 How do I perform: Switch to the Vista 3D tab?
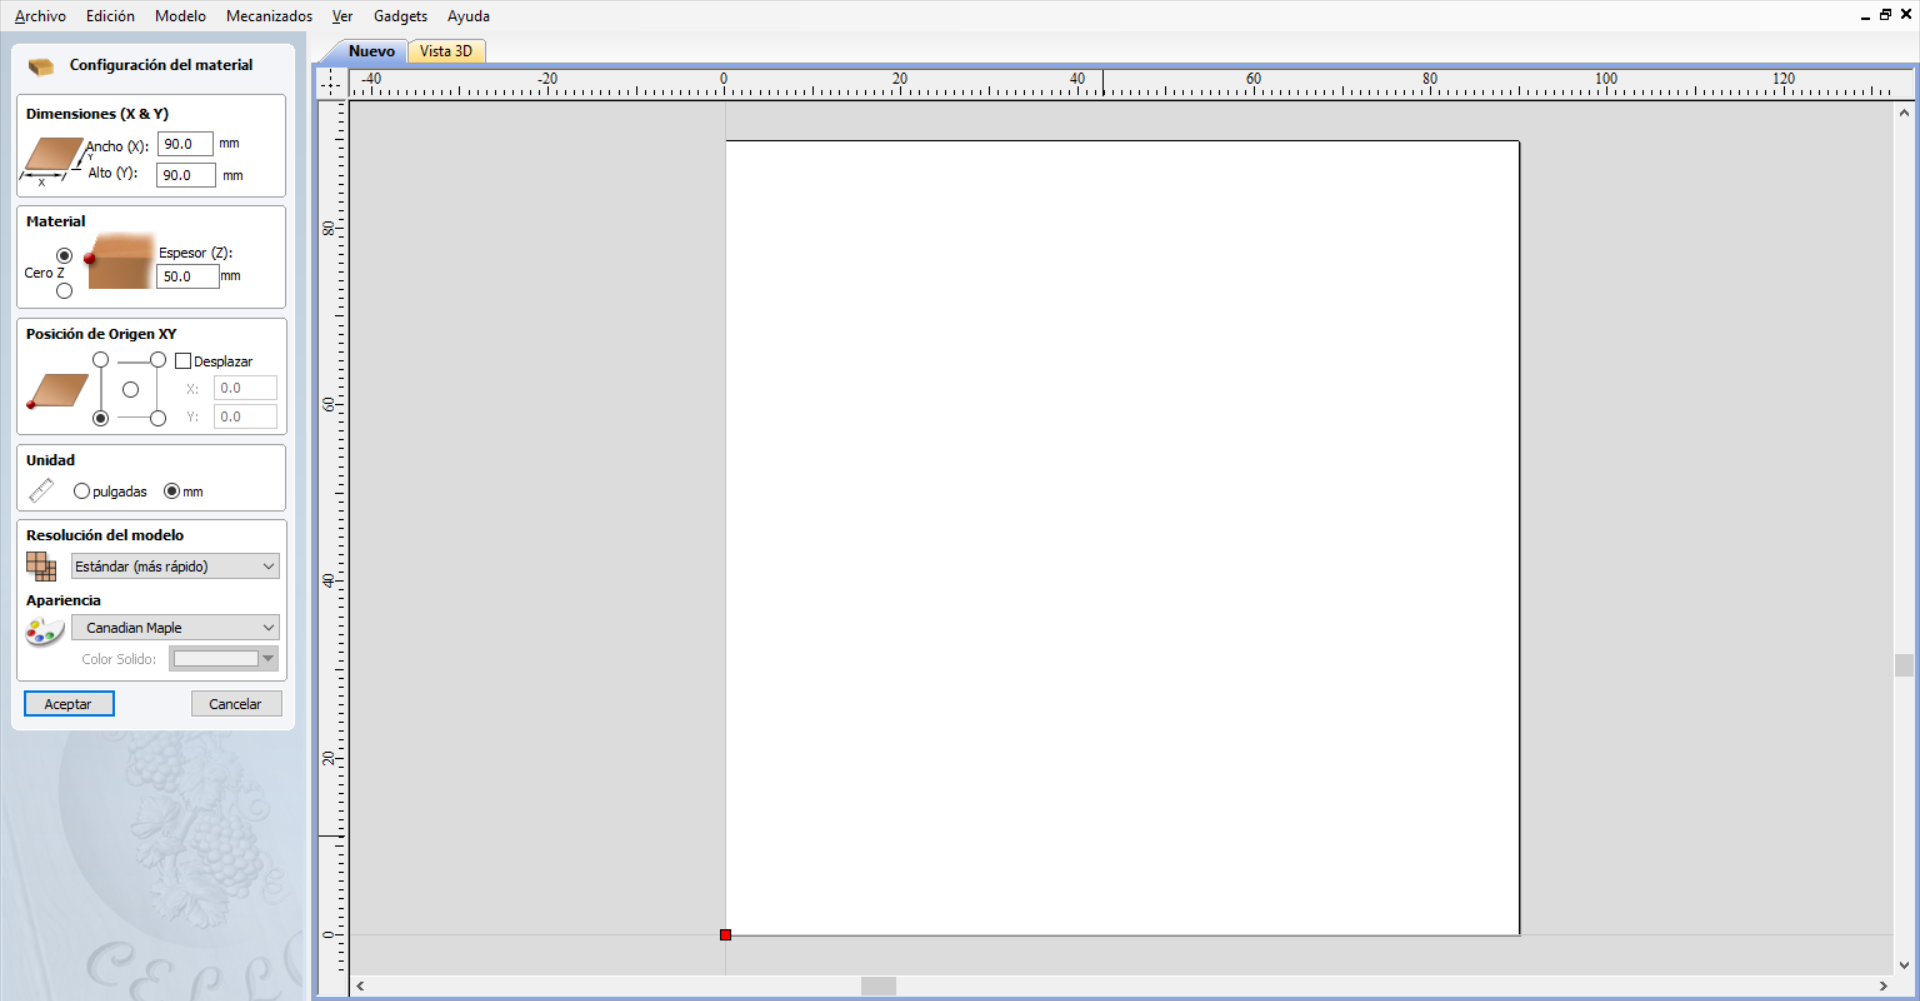click(446, 51)
